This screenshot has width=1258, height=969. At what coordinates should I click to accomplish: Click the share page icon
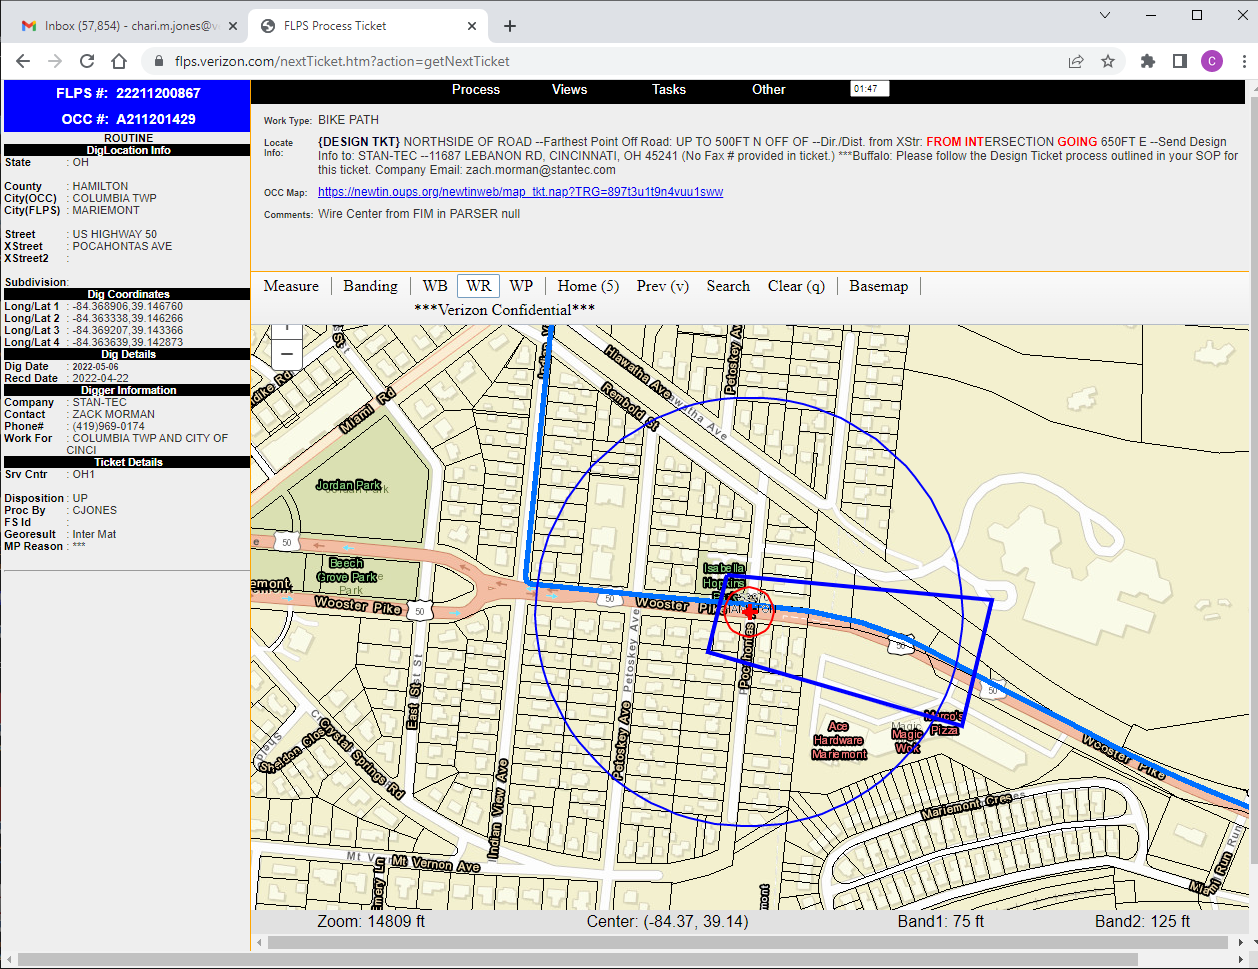point(1076,61)
